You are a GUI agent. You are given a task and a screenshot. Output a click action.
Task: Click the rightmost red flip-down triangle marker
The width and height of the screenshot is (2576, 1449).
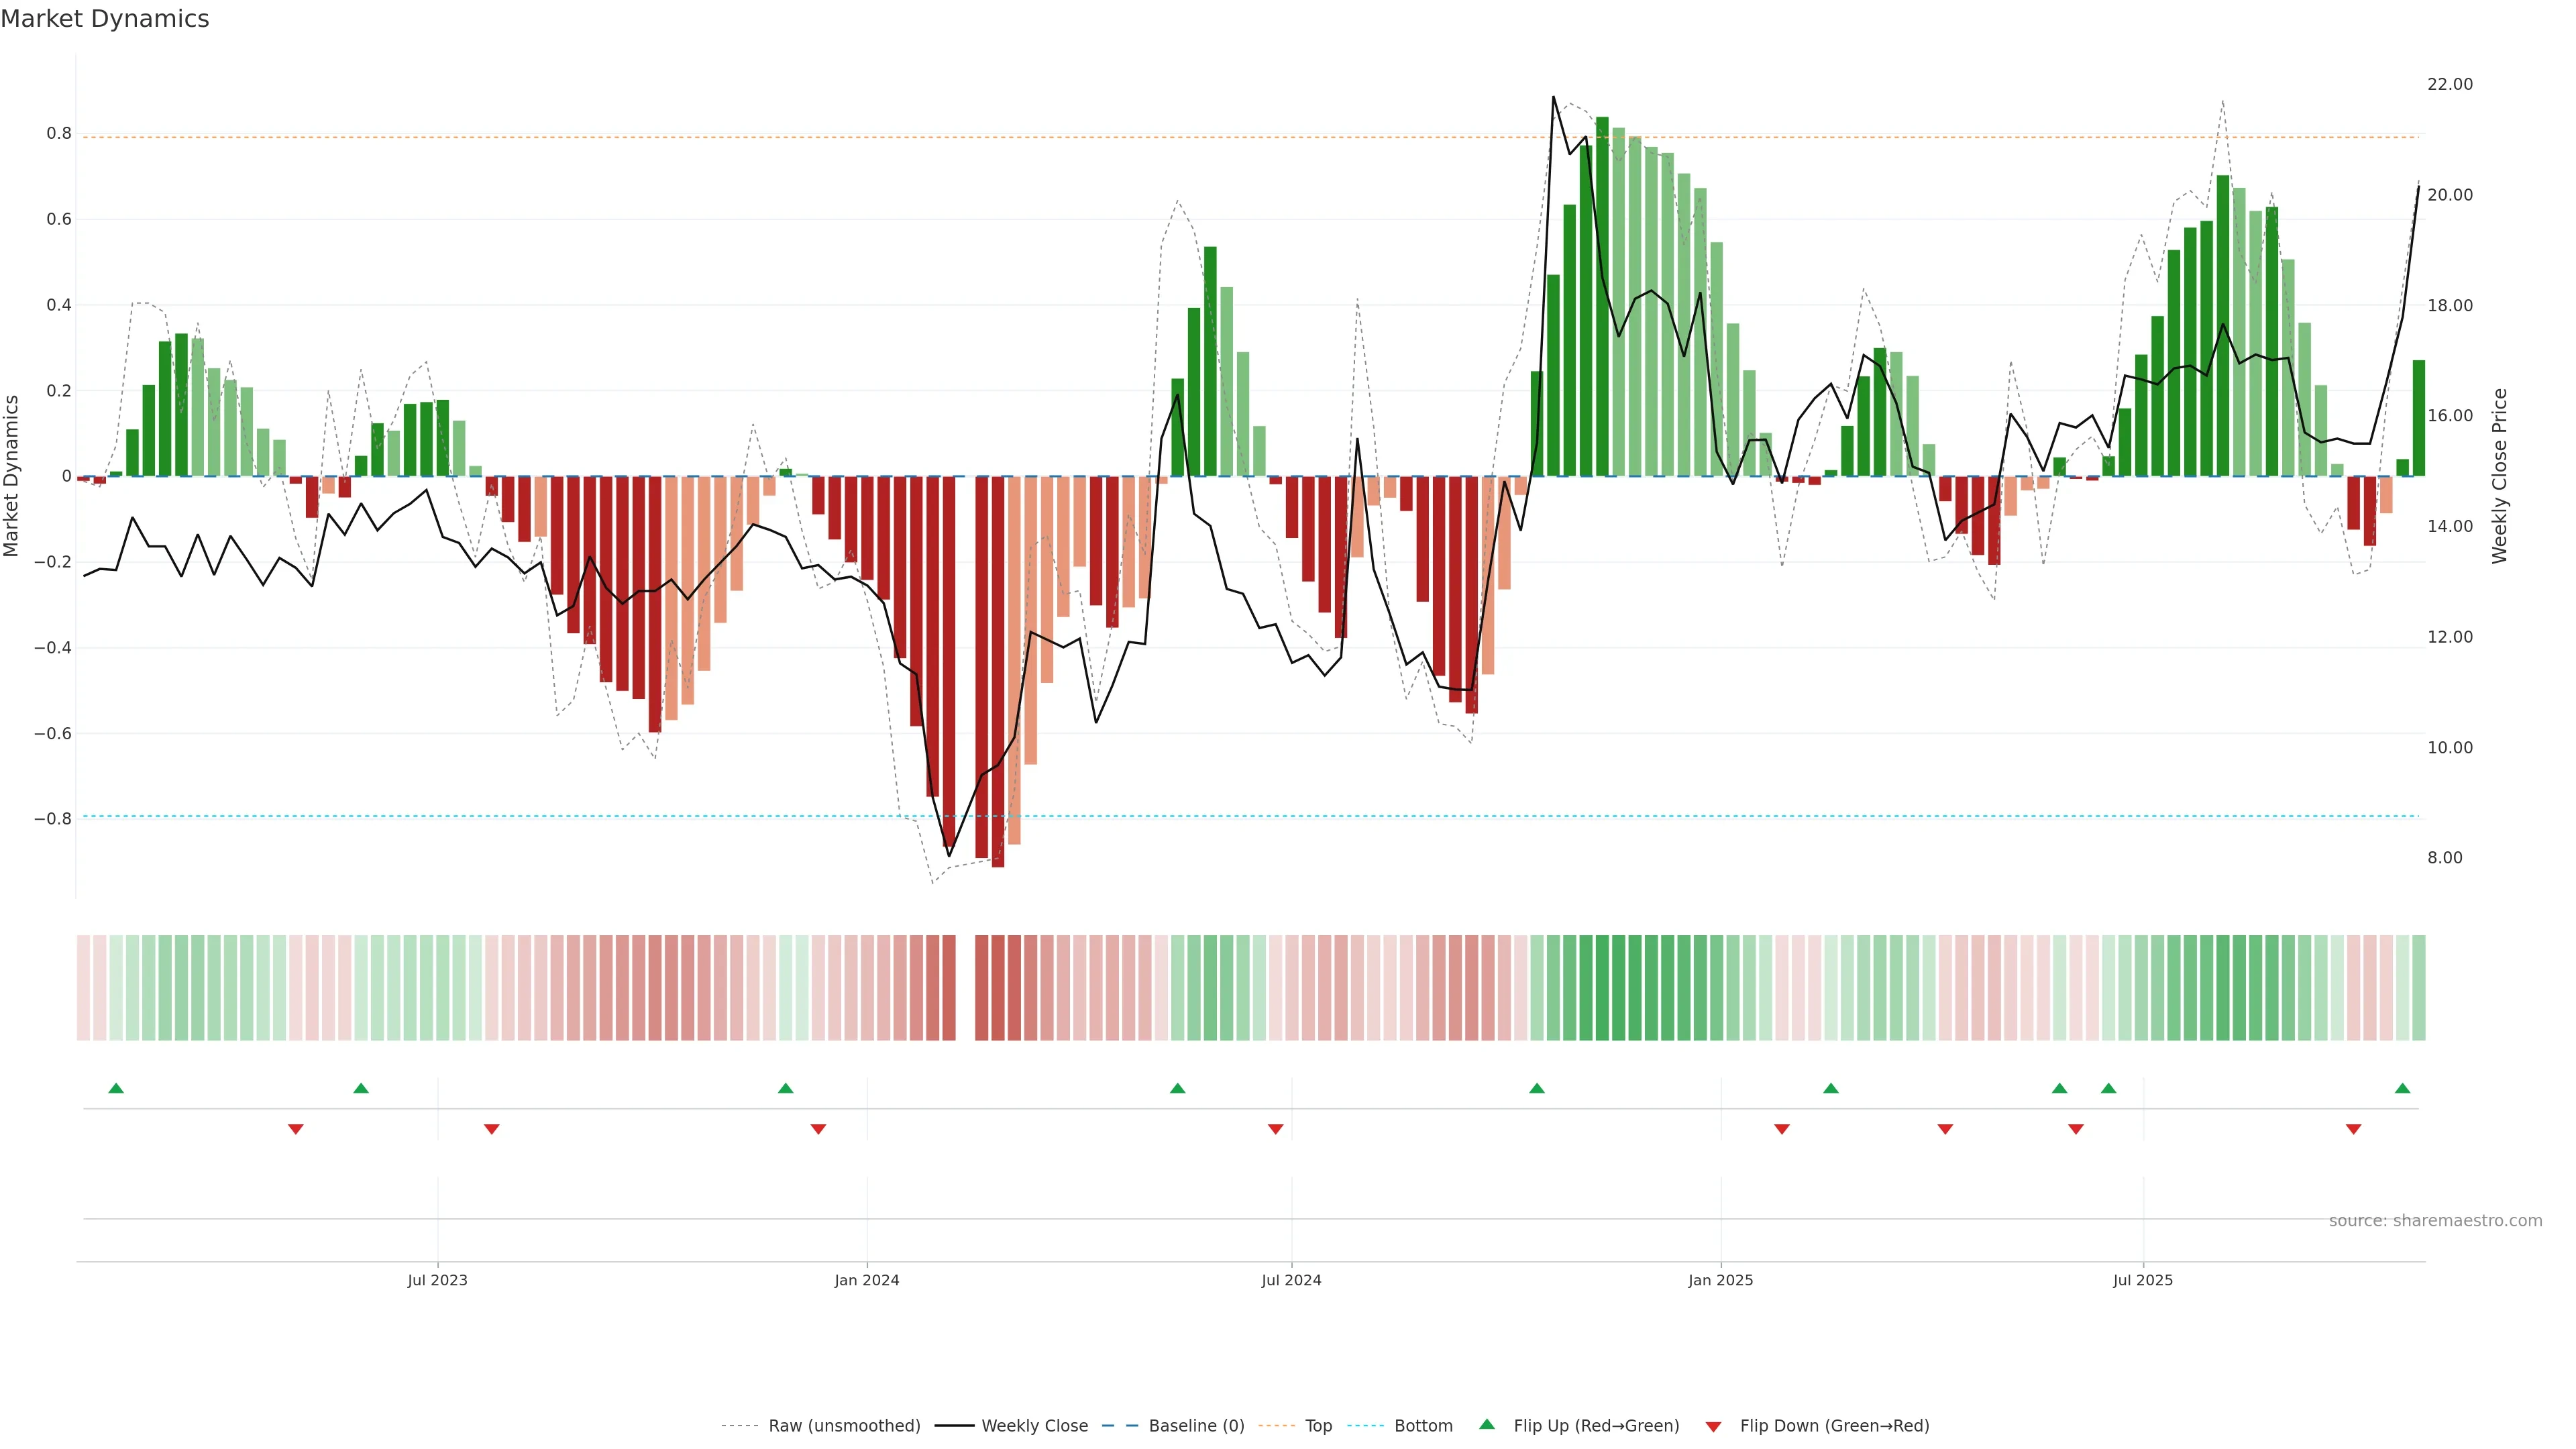[2353, 1129]
